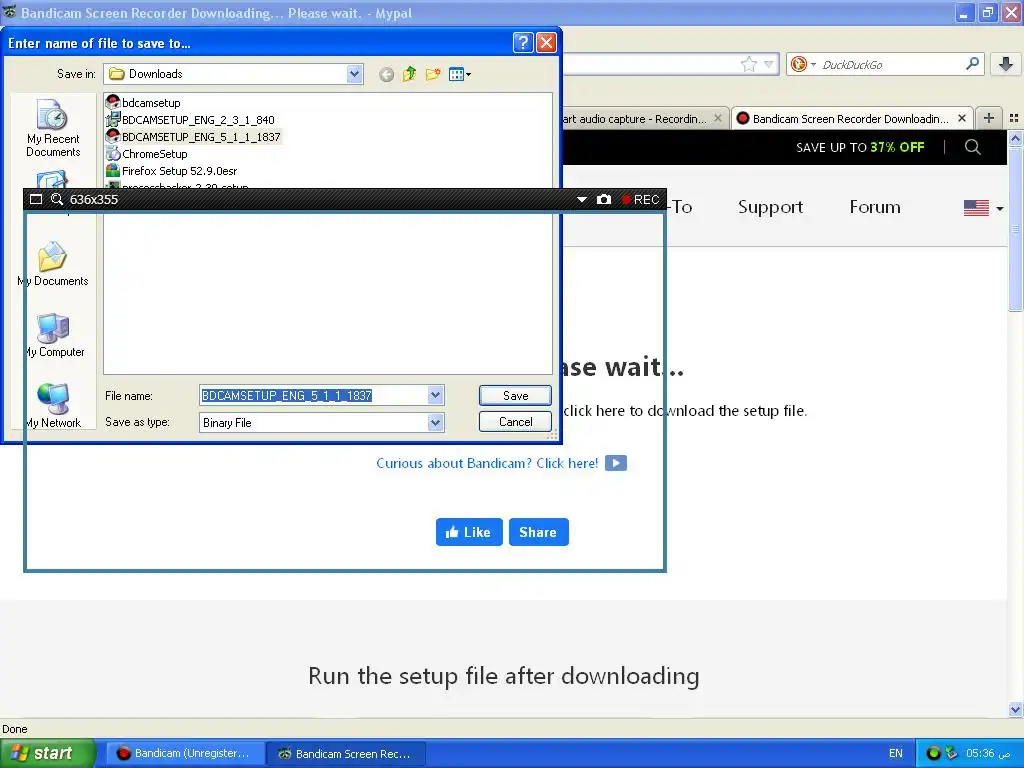Screen dimensions: 1024x768
Task: Select the ChromeSetup file
Action: click(147, 153)
